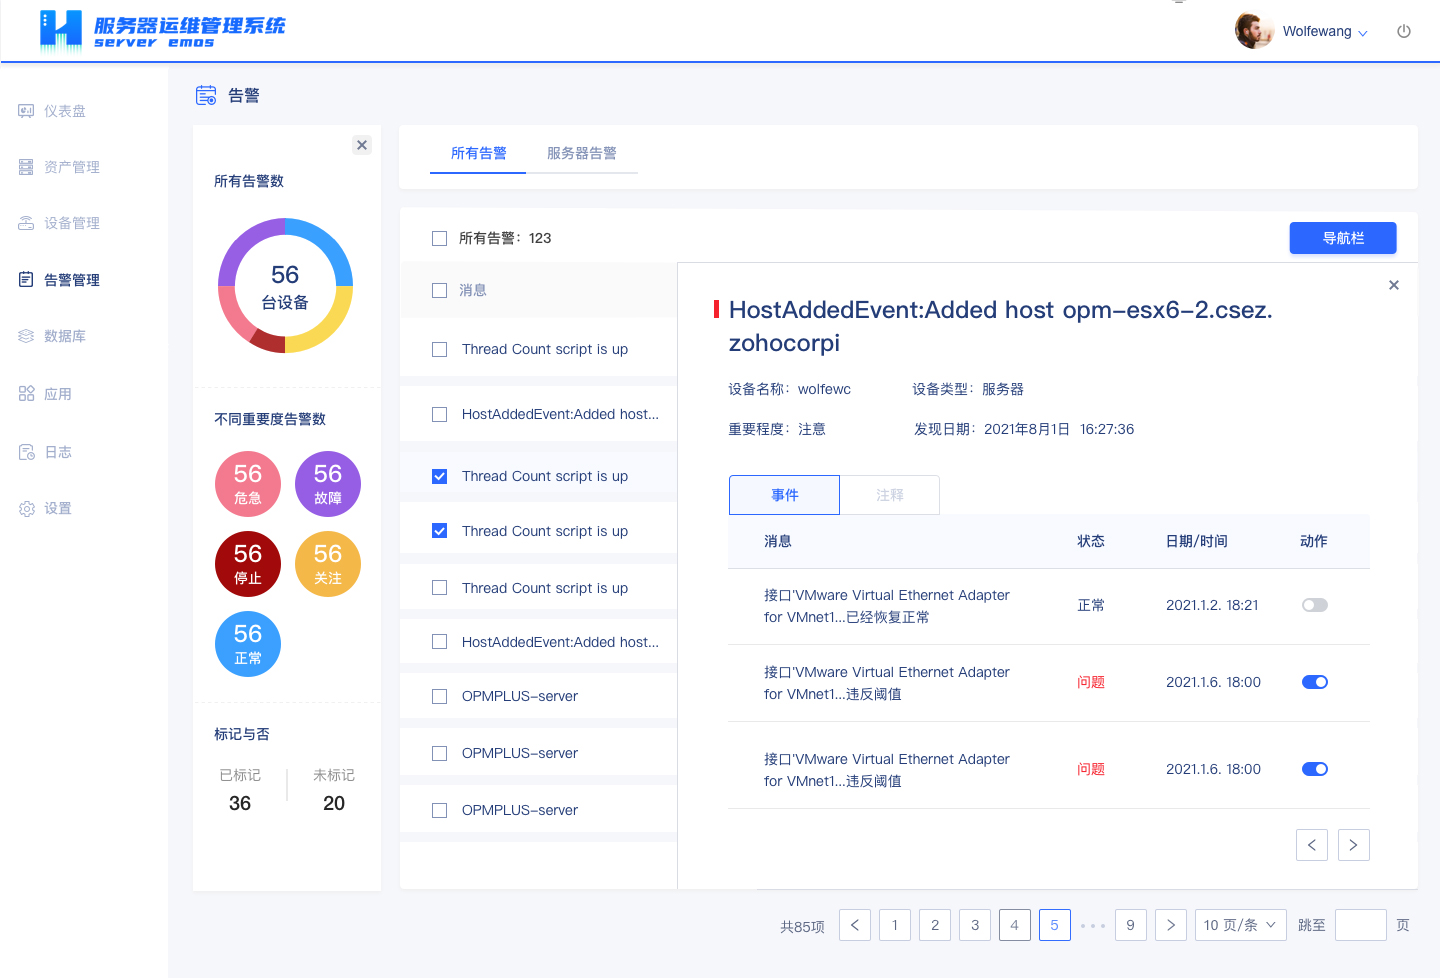Screen dimensions: 1440x978
Task: Enable the toggle for the 18:21 event
Action: point(1314,605)
